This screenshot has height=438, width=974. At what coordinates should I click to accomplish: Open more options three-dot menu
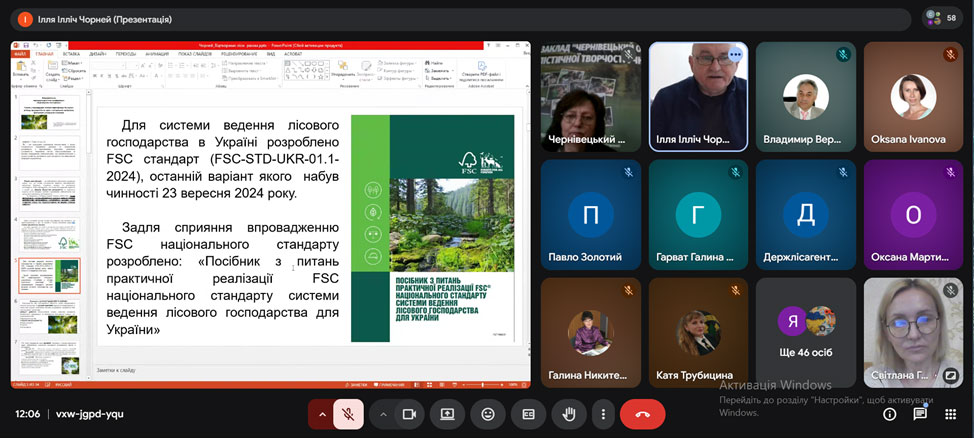(601, 413)
